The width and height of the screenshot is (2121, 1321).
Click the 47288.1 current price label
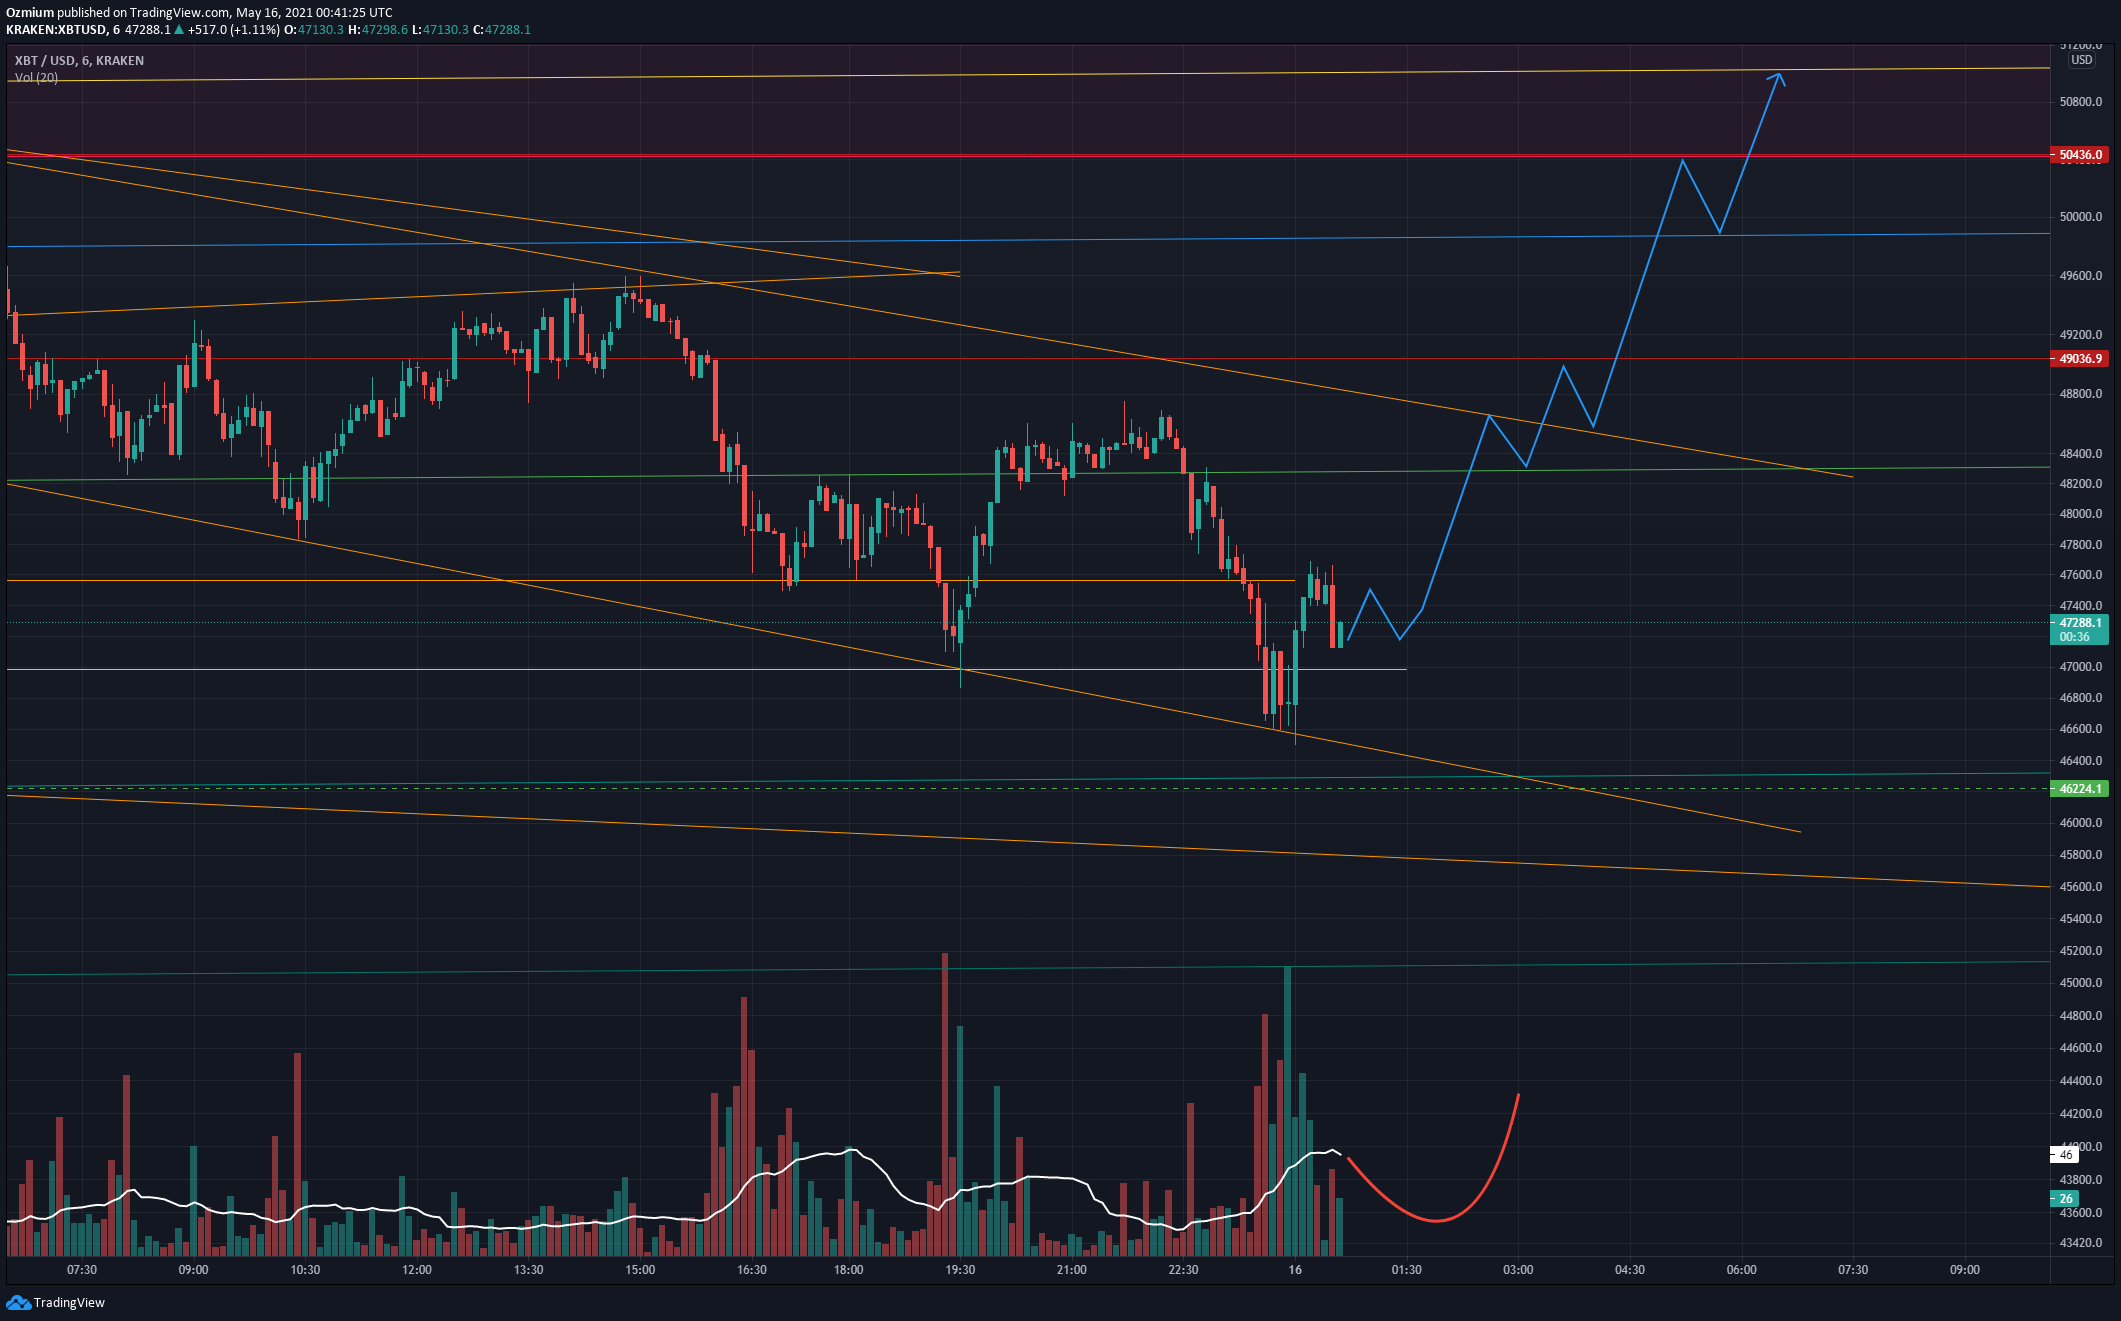[2079, 629]
